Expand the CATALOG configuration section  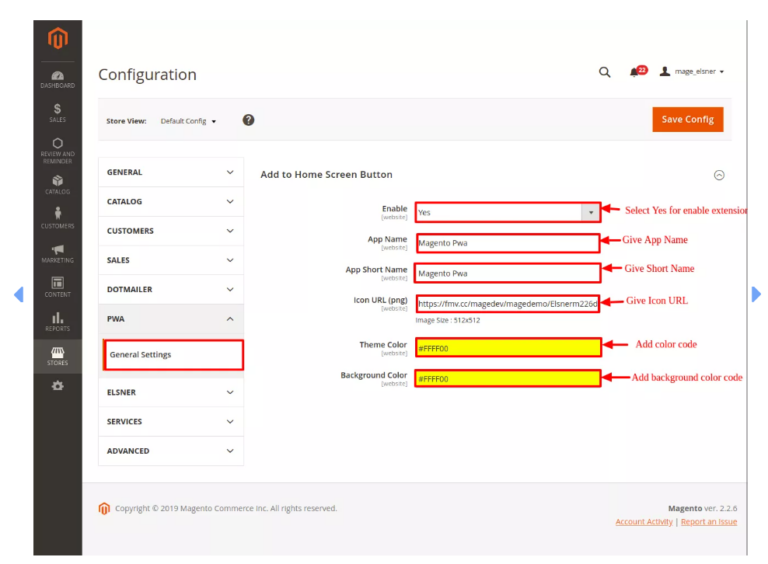pos(171,202)
